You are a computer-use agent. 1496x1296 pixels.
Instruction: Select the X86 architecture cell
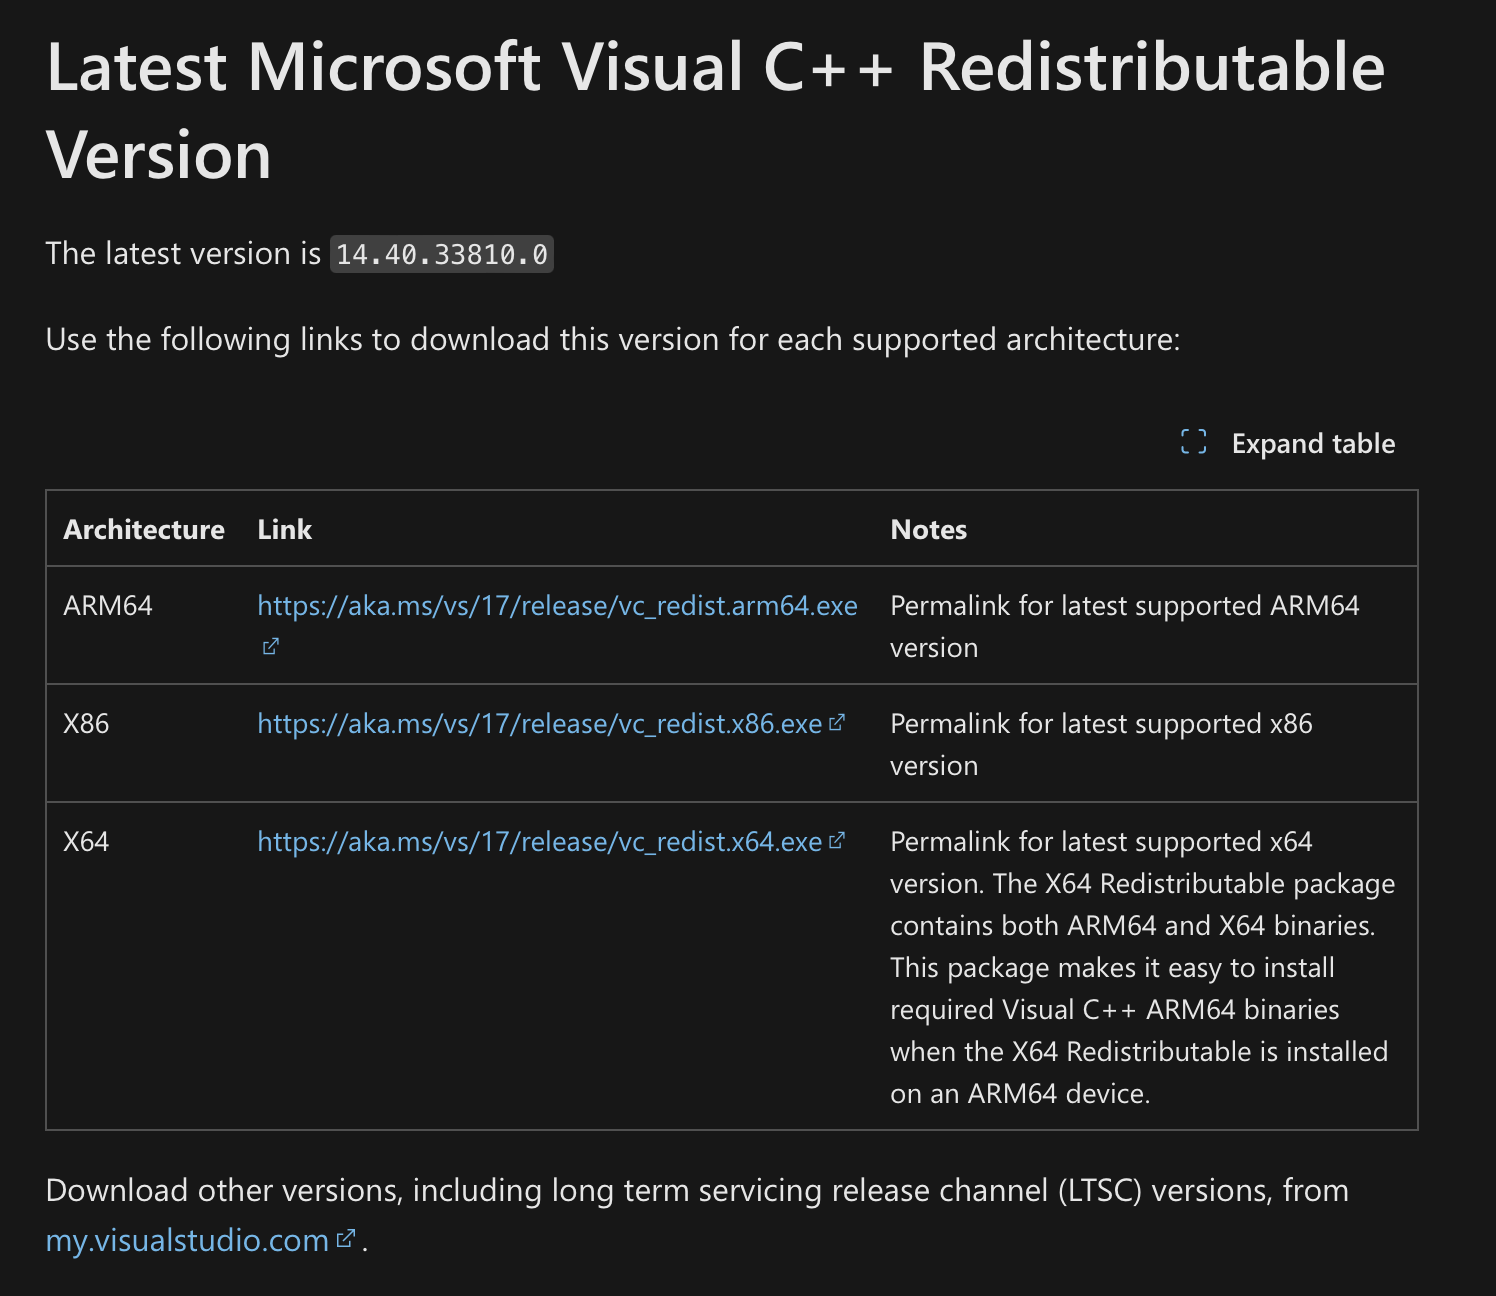point(86,724)
